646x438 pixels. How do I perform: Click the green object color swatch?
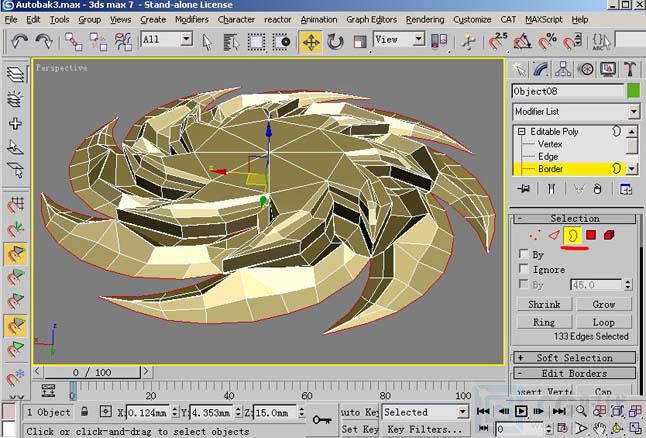pos(633,91)
